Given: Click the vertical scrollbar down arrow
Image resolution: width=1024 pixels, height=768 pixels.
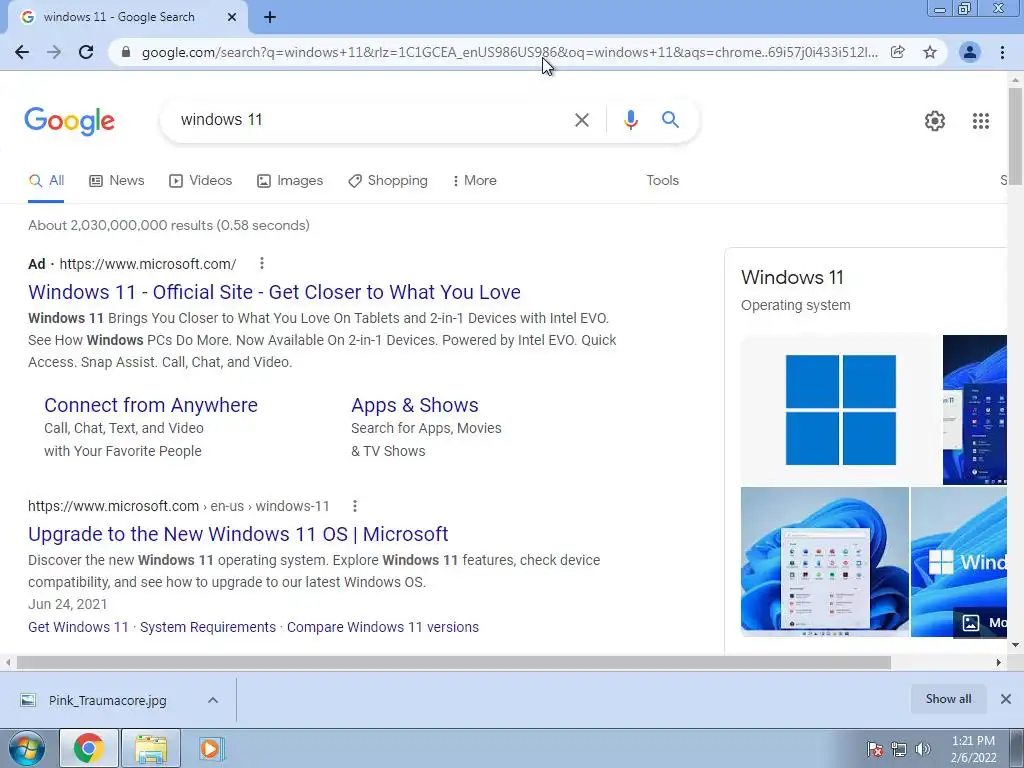Looking at the screenshot, I should point(1015,645).
